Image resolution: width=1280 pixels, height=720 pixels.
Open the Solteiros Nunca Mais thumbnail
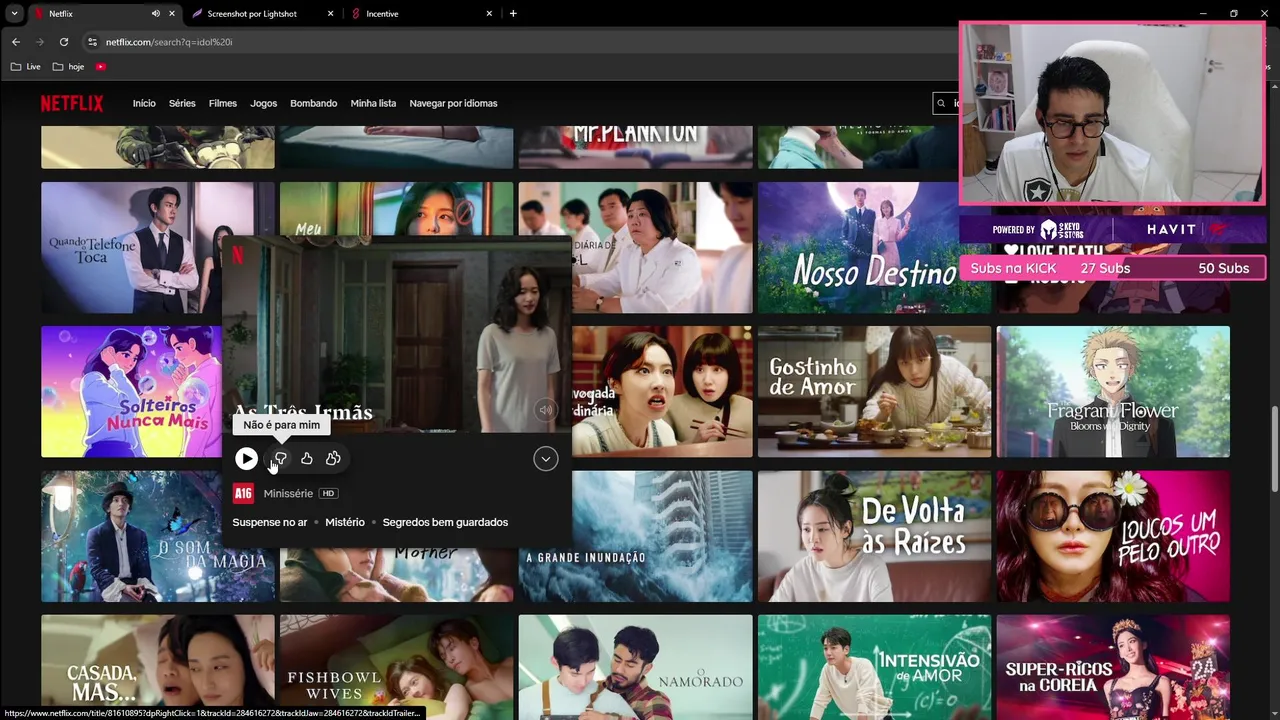[130, 391]
